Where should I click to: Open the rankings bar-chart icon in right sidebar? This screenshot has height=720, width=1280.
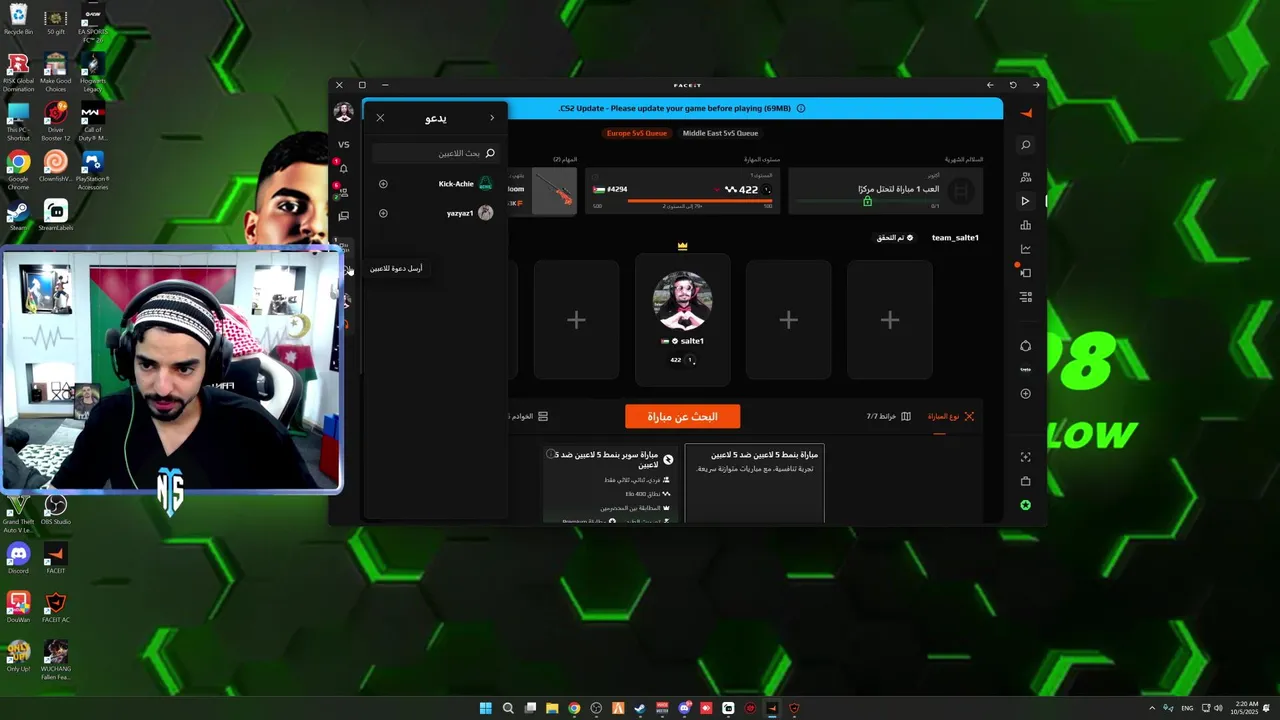pos(1025,225)
